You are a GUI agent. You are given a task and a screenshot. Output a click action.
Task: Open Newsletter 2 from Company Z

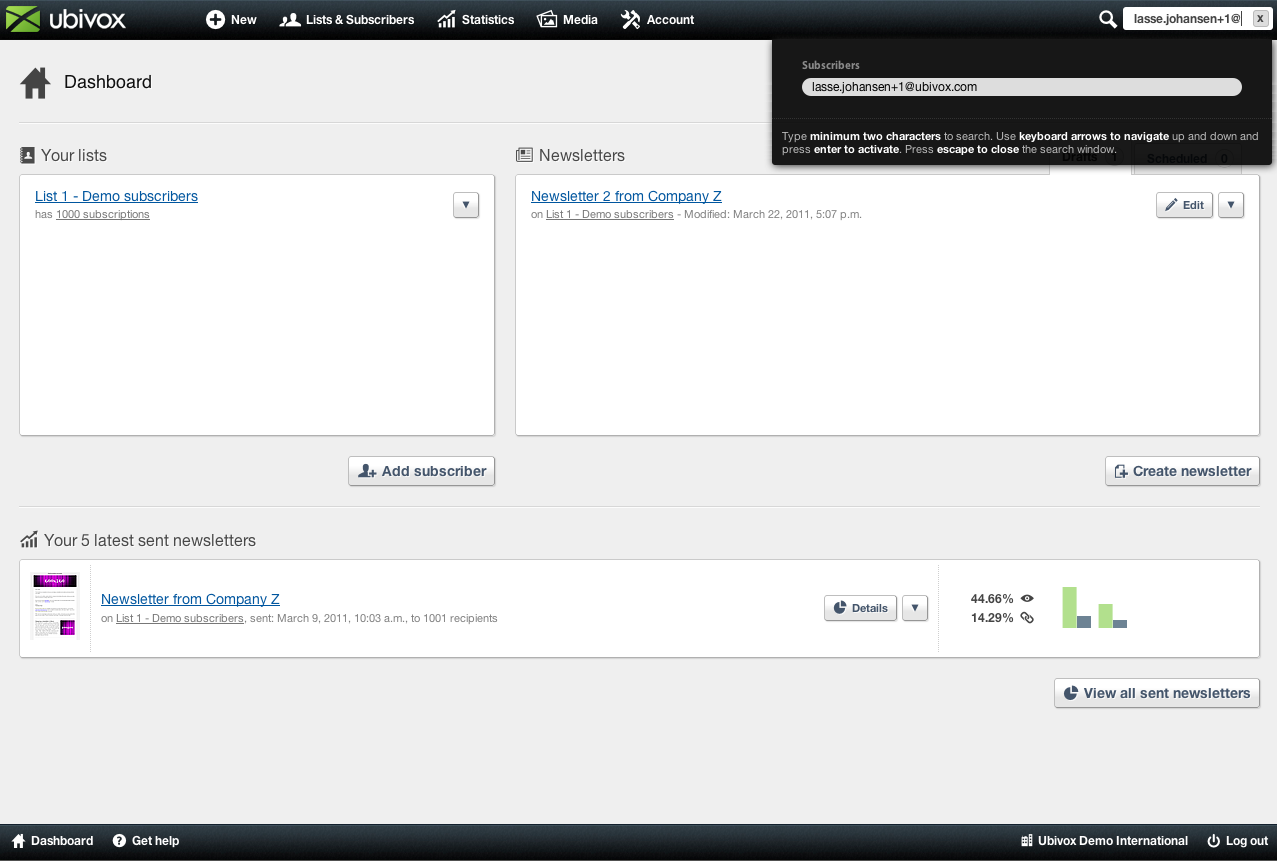pos(626,196)
